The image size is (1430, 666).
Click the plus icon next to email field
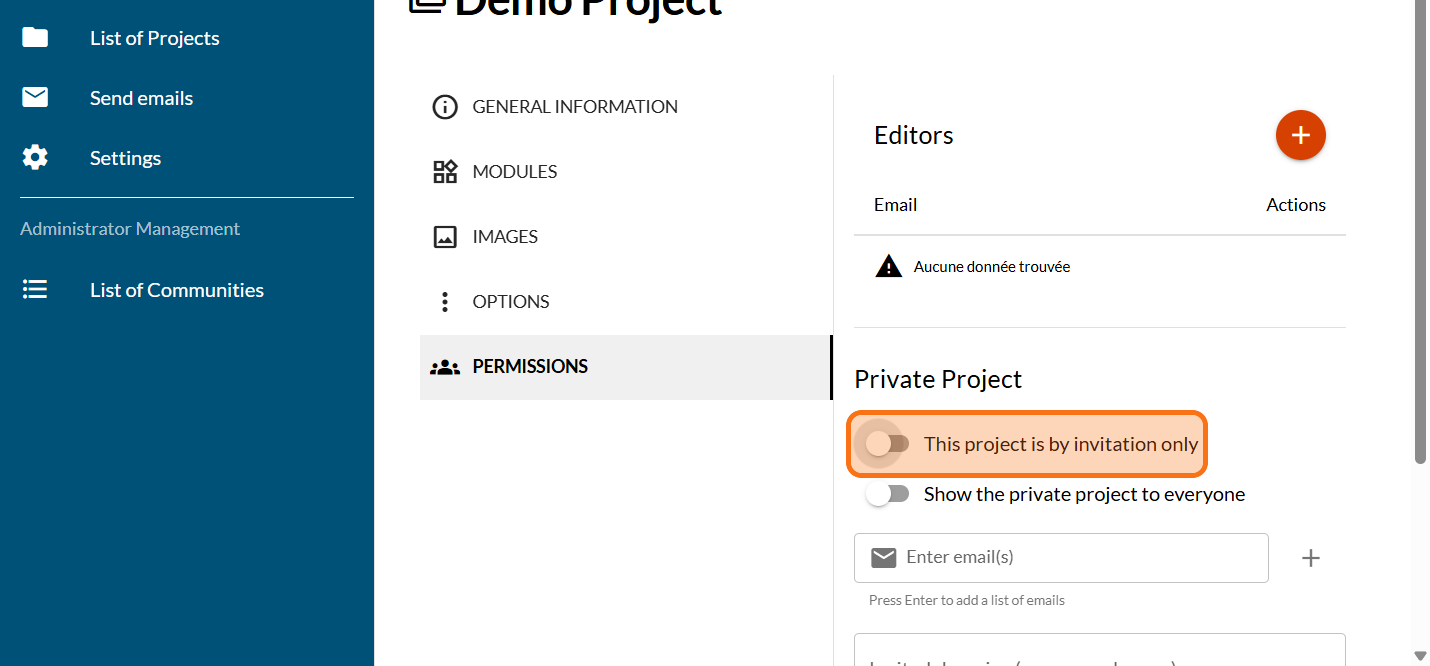click(1310, 558)
